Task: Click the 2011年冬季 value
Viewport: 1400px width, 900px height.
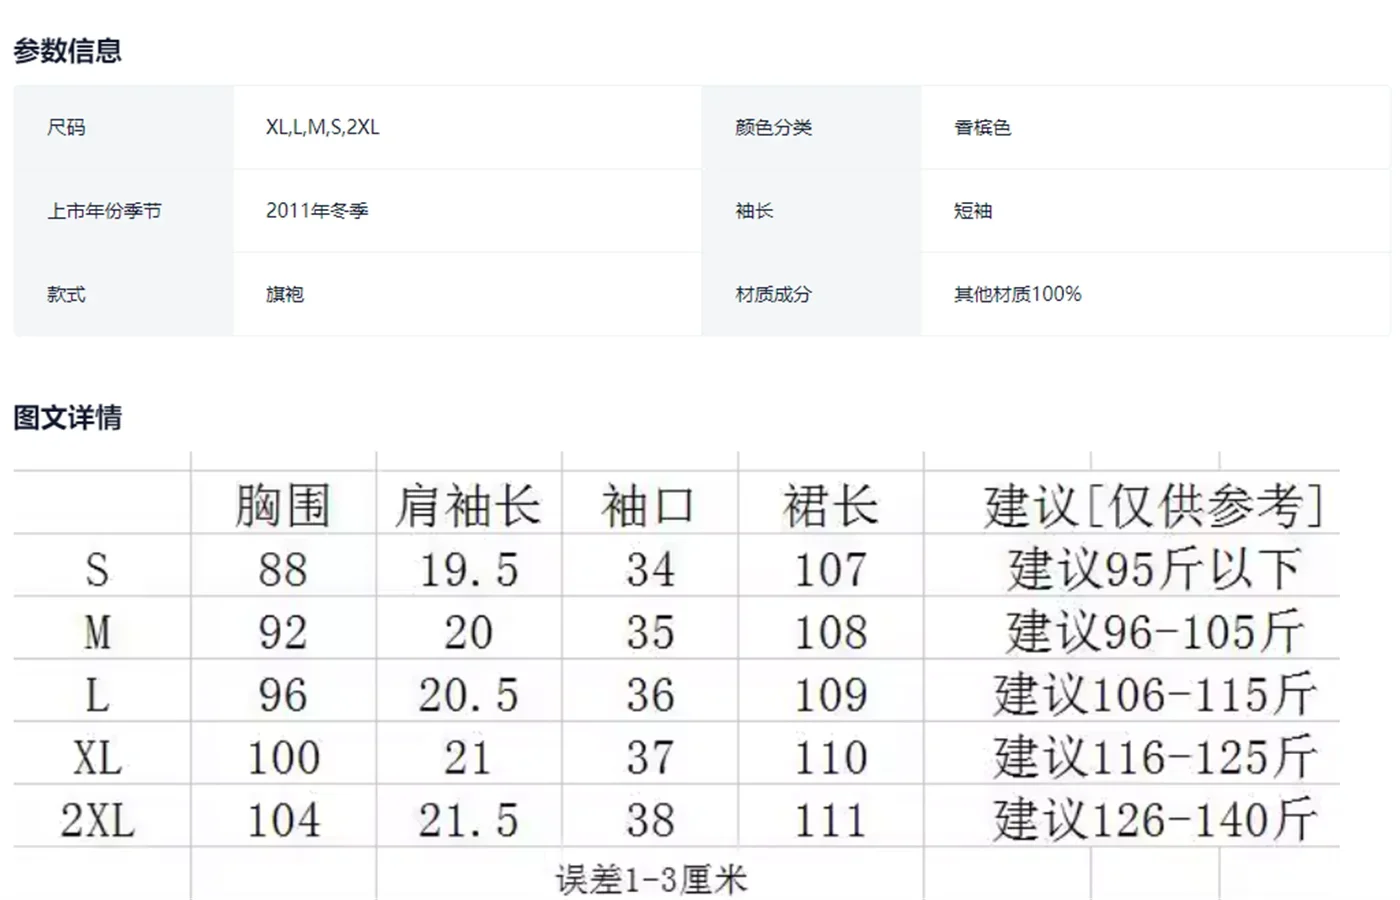Action: (x=317, y=211)
